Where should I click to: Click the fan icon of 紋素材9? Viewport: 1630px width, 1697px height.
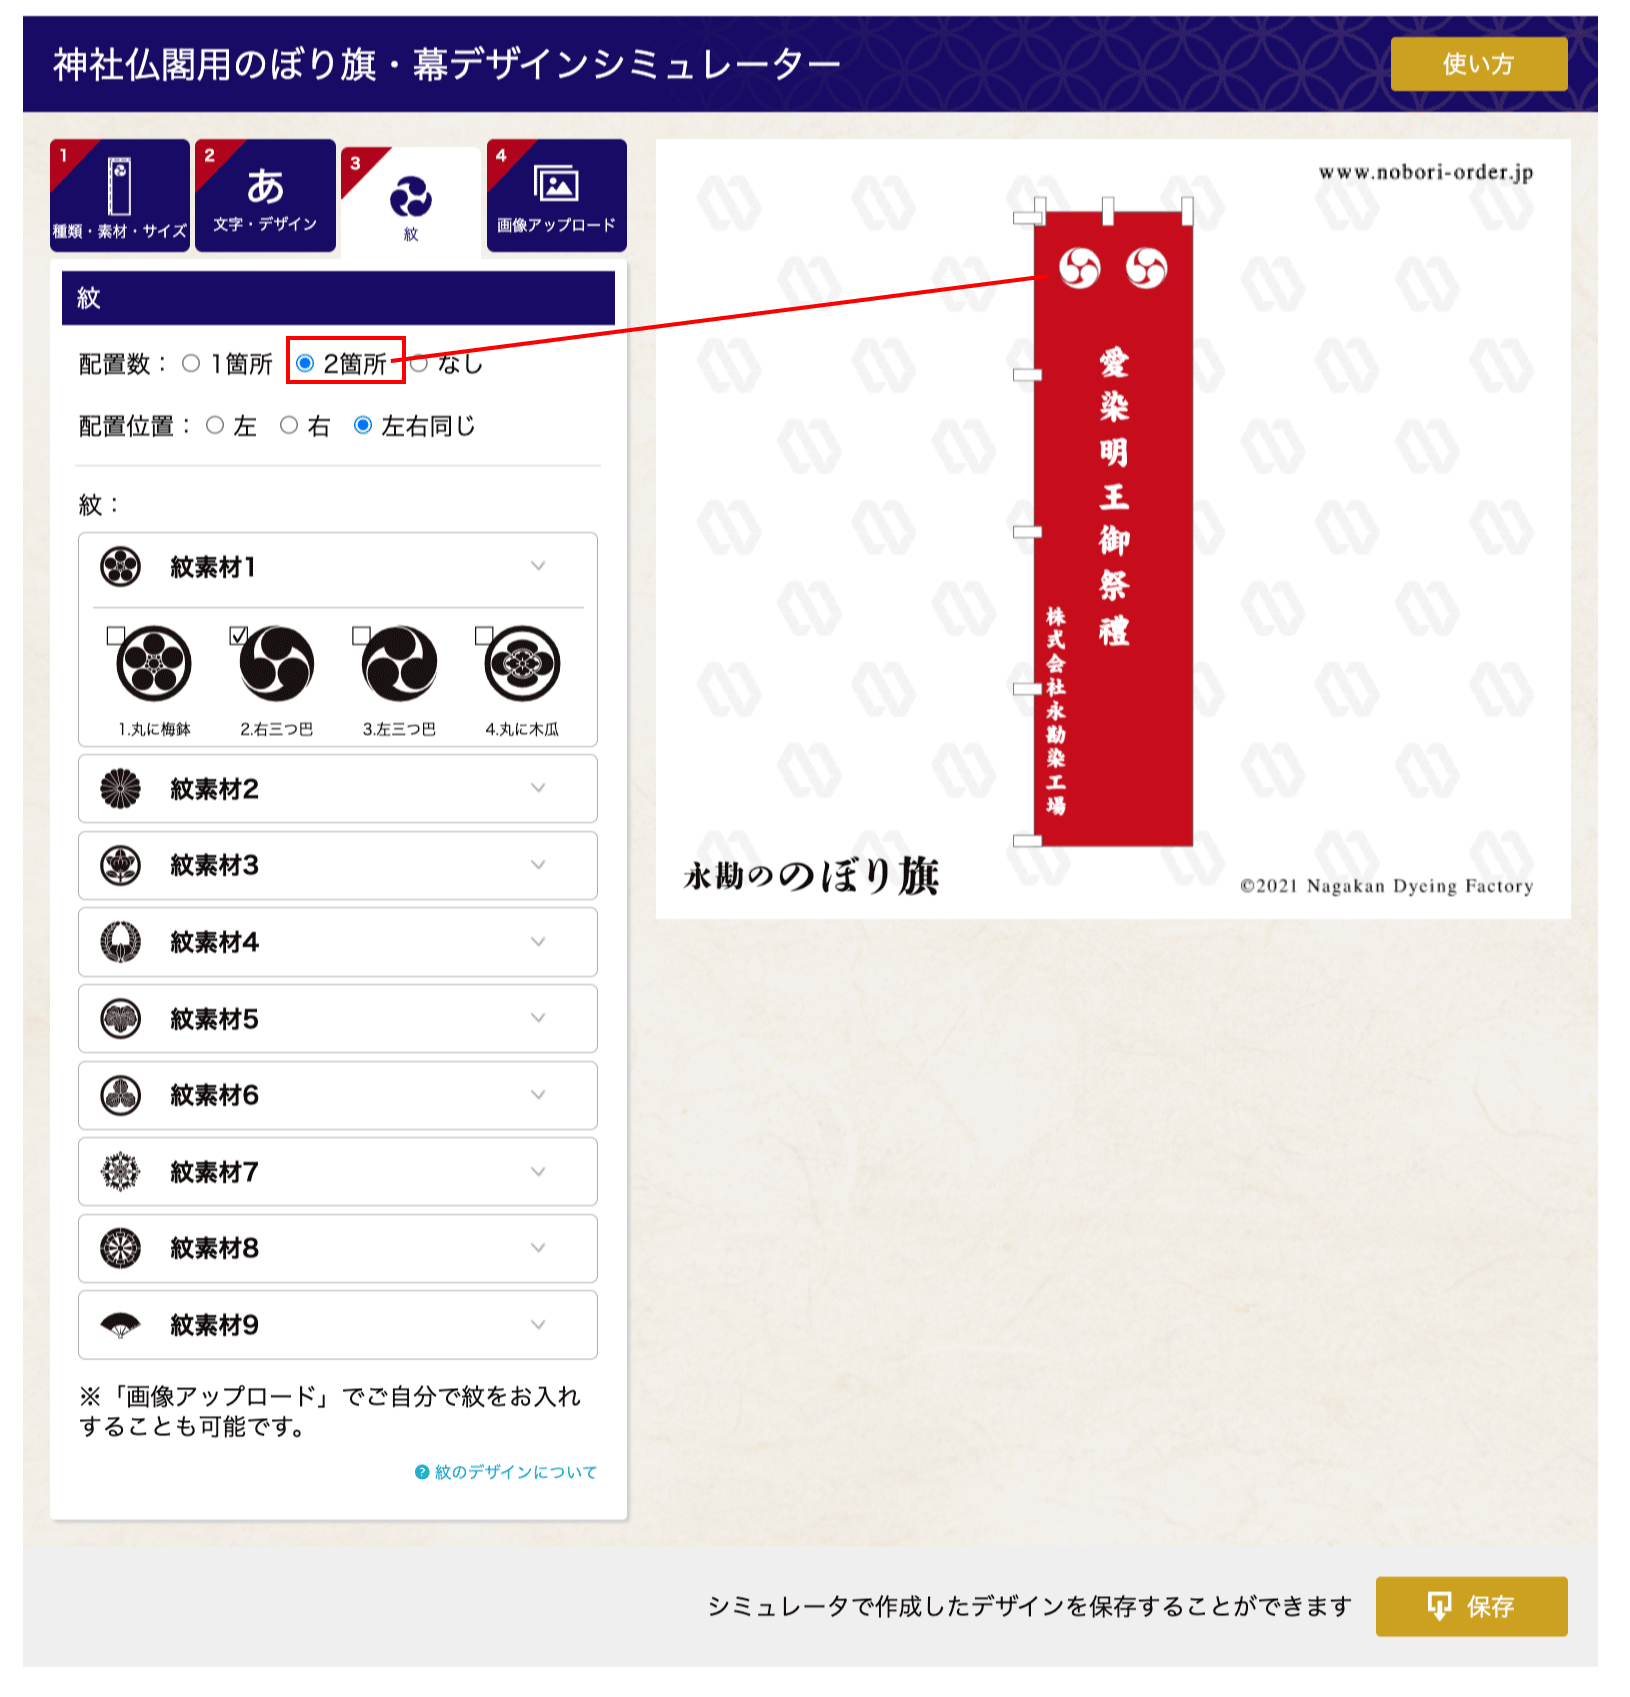(121, 1325)
